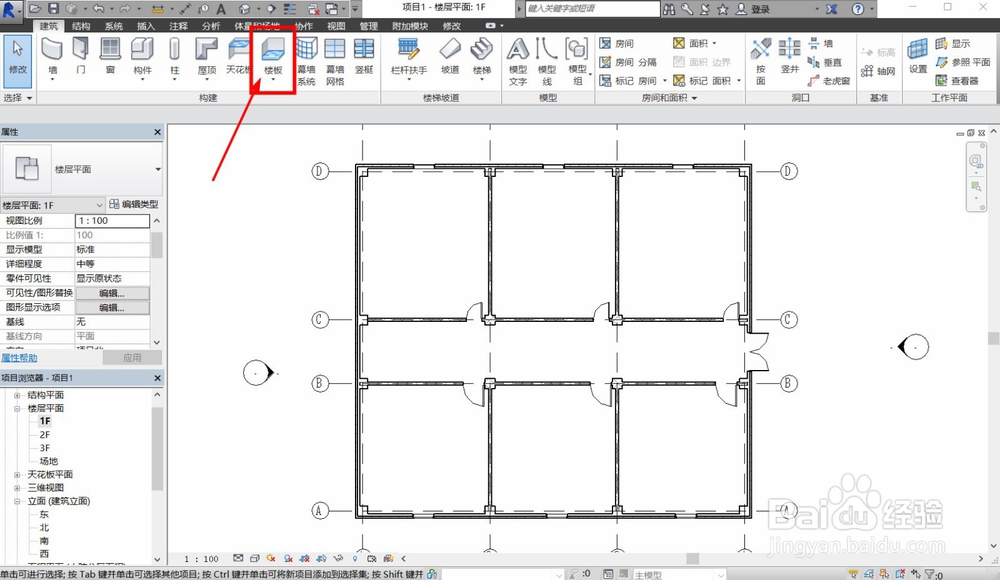This screenshot has width=1000, height=580.
Task: Click 编辑 button for 可见性/图形替换
Action: pyautogui.click(x=112, y=293)
